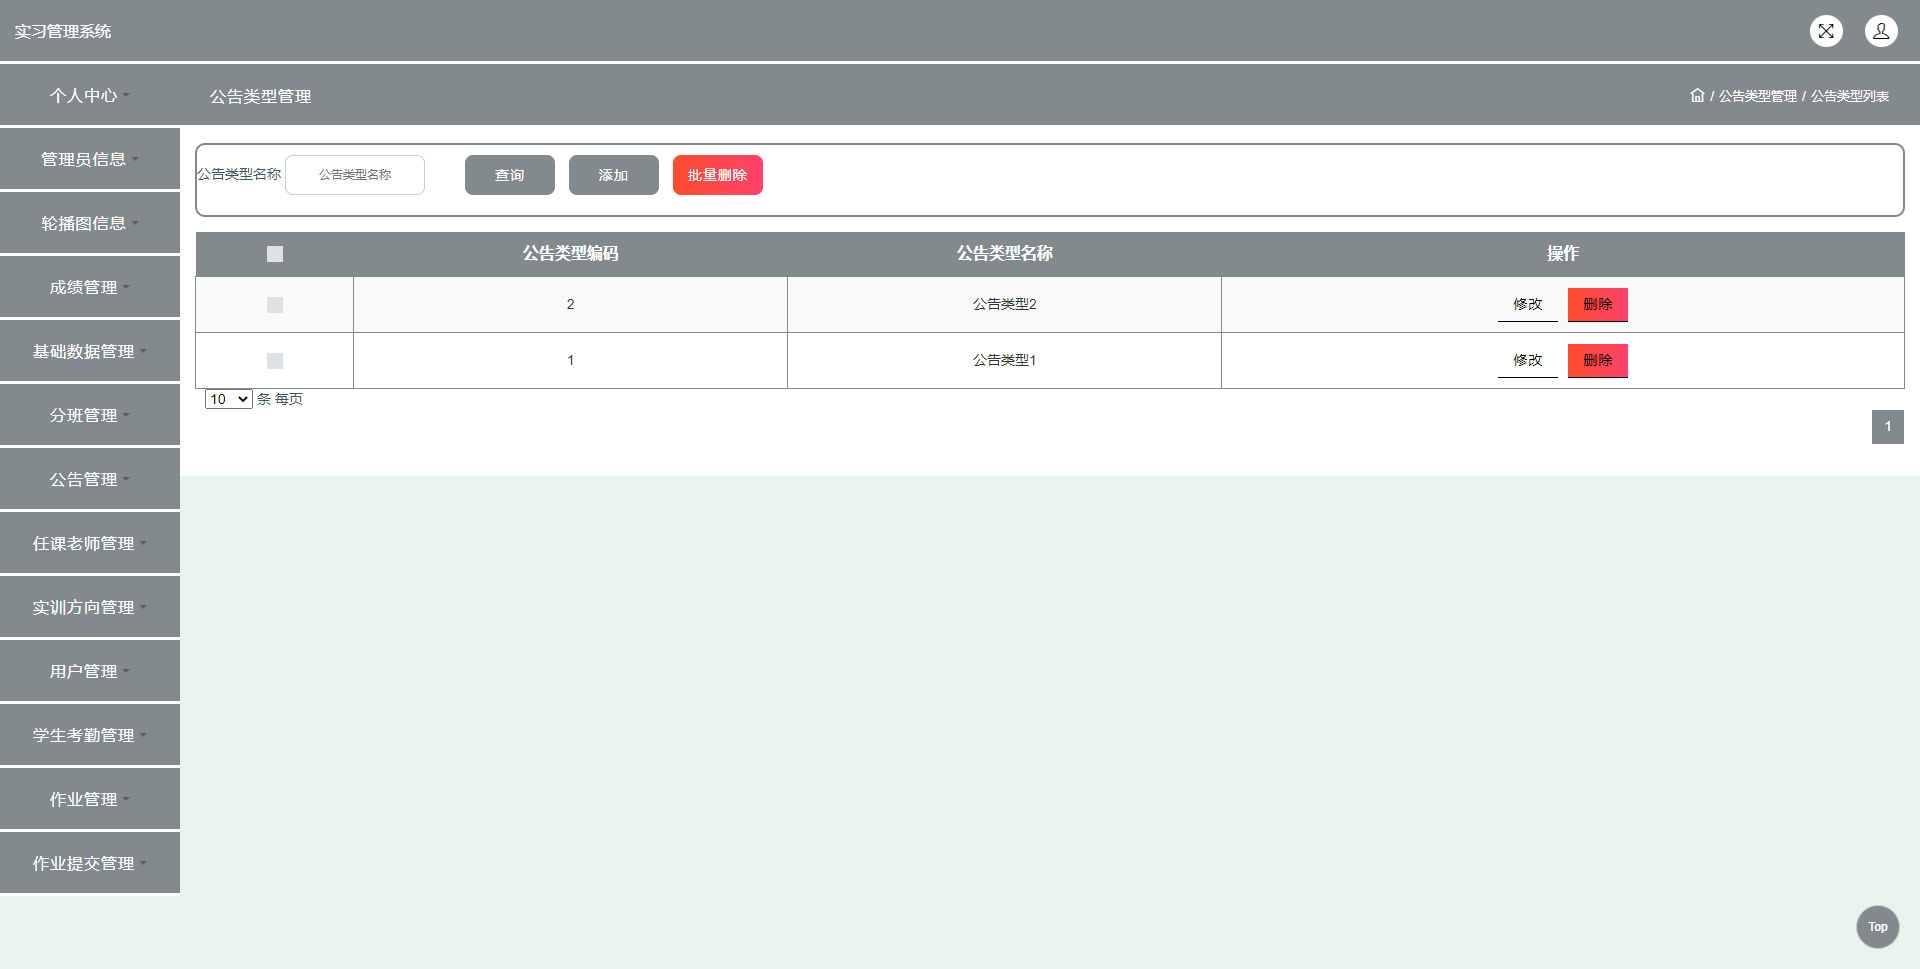The height and width of the screenshot is (969, 1920).
Task: Click the red 批量删除 button
Action: (718, 175)
